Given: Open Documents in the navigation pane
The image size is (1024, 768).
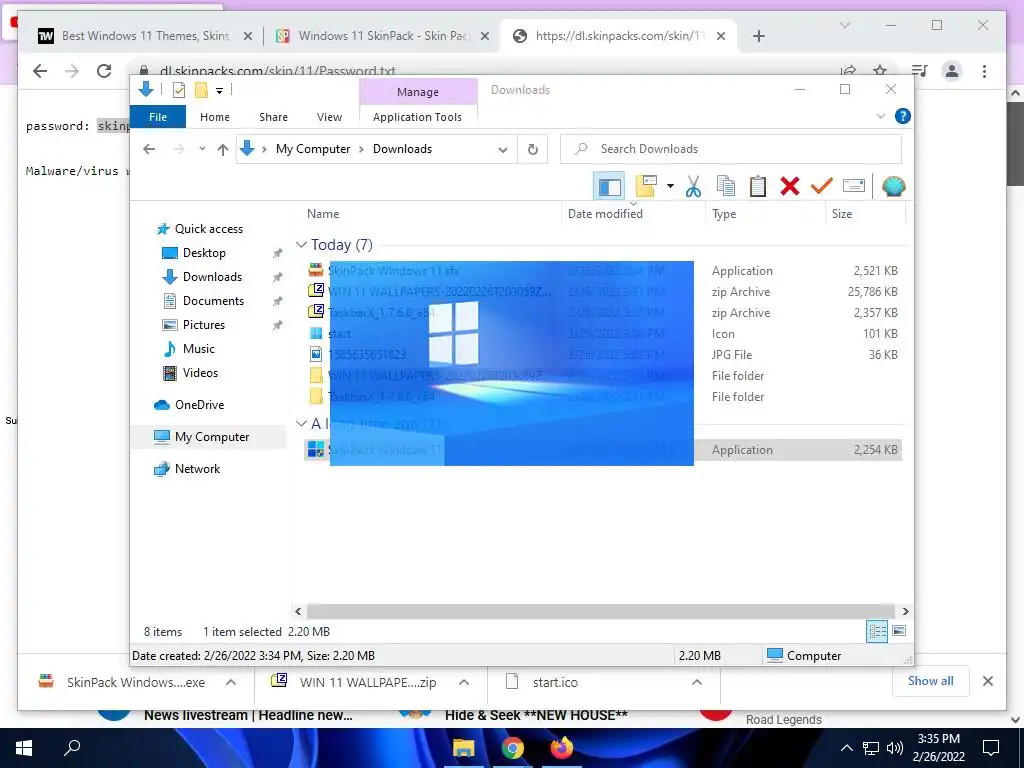Looking at the screenshot, I should 213,300.
